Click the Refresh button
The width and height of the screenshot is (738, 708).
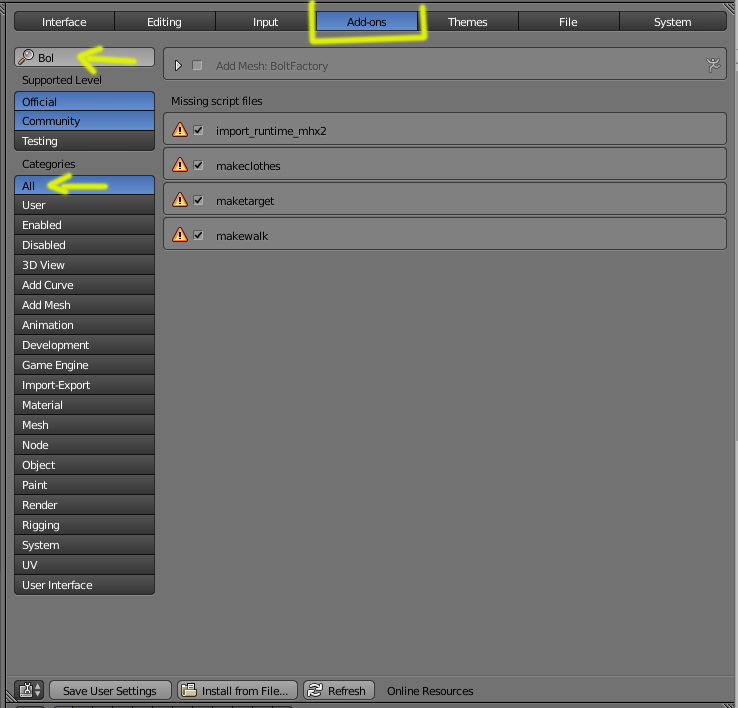click(339, 690)
